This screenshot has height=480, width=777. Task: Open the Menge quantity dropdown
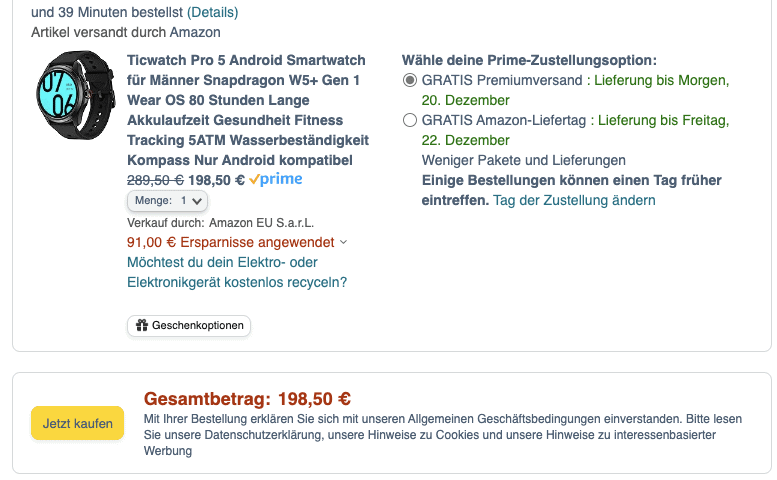click(167, 201)
